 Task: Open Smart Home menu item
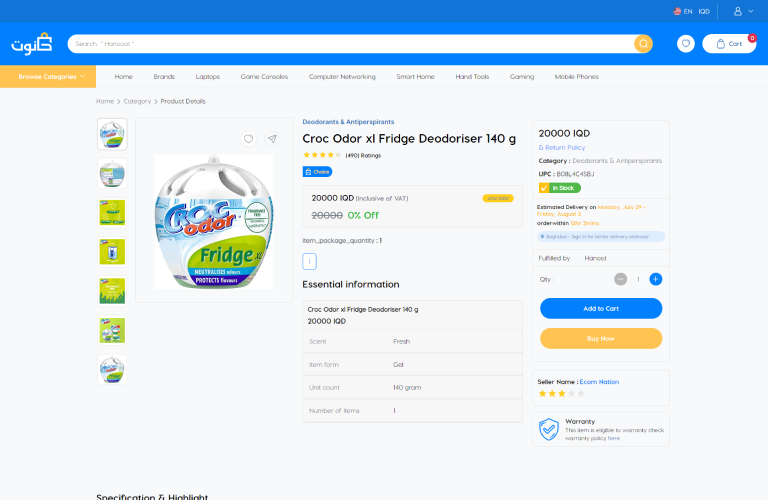(x=415, y=76)
